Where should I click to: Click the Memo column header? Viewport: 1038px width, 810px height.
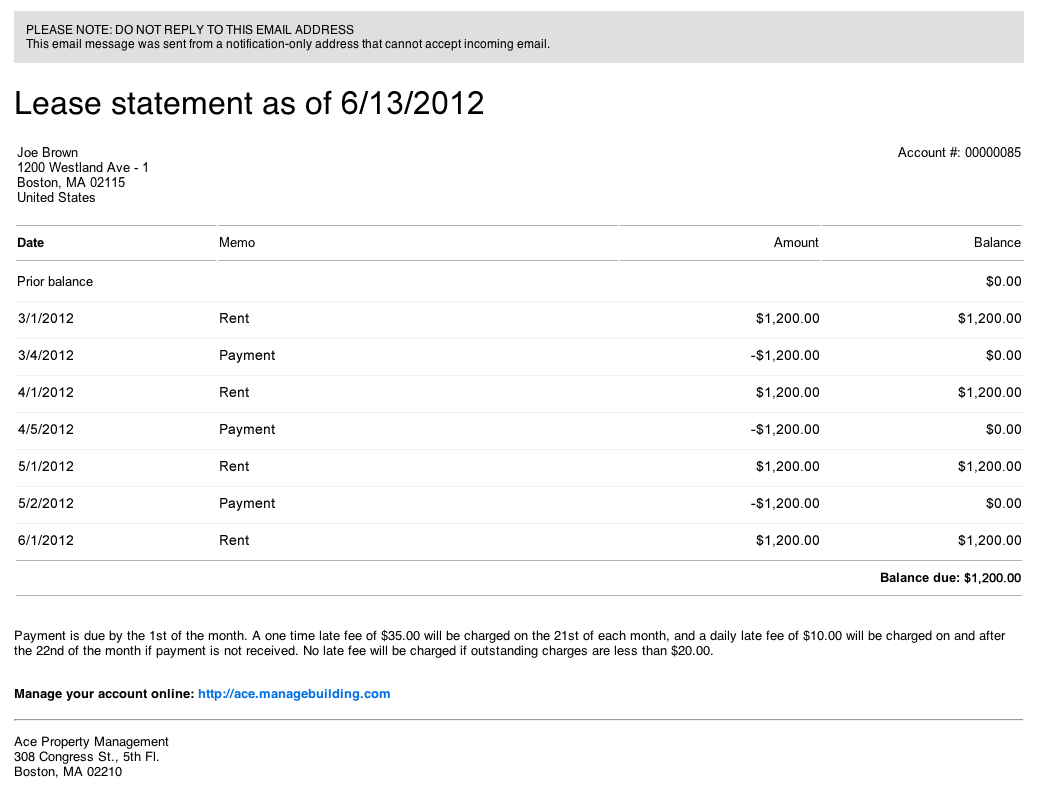237,242
